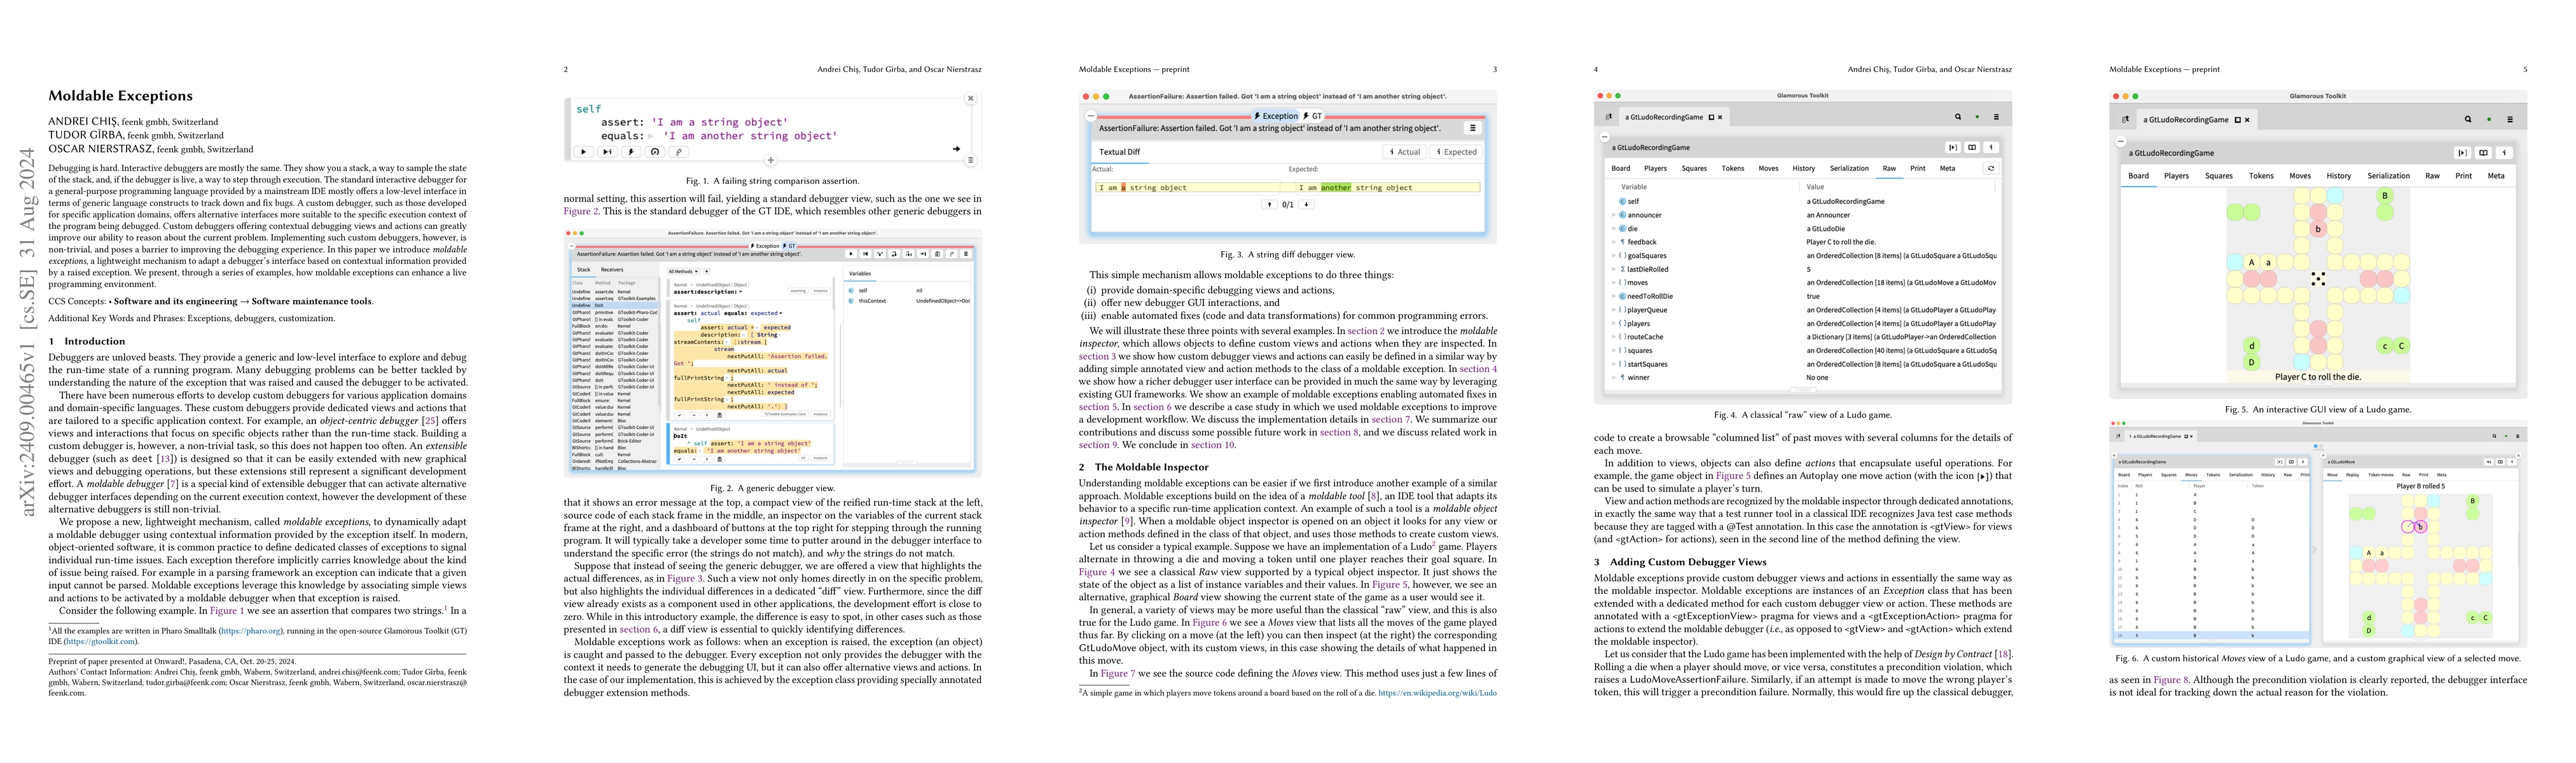Click the round minus button in Fig. 5
Viewport: 2576px width, 763px height.
pos(2121,141)
